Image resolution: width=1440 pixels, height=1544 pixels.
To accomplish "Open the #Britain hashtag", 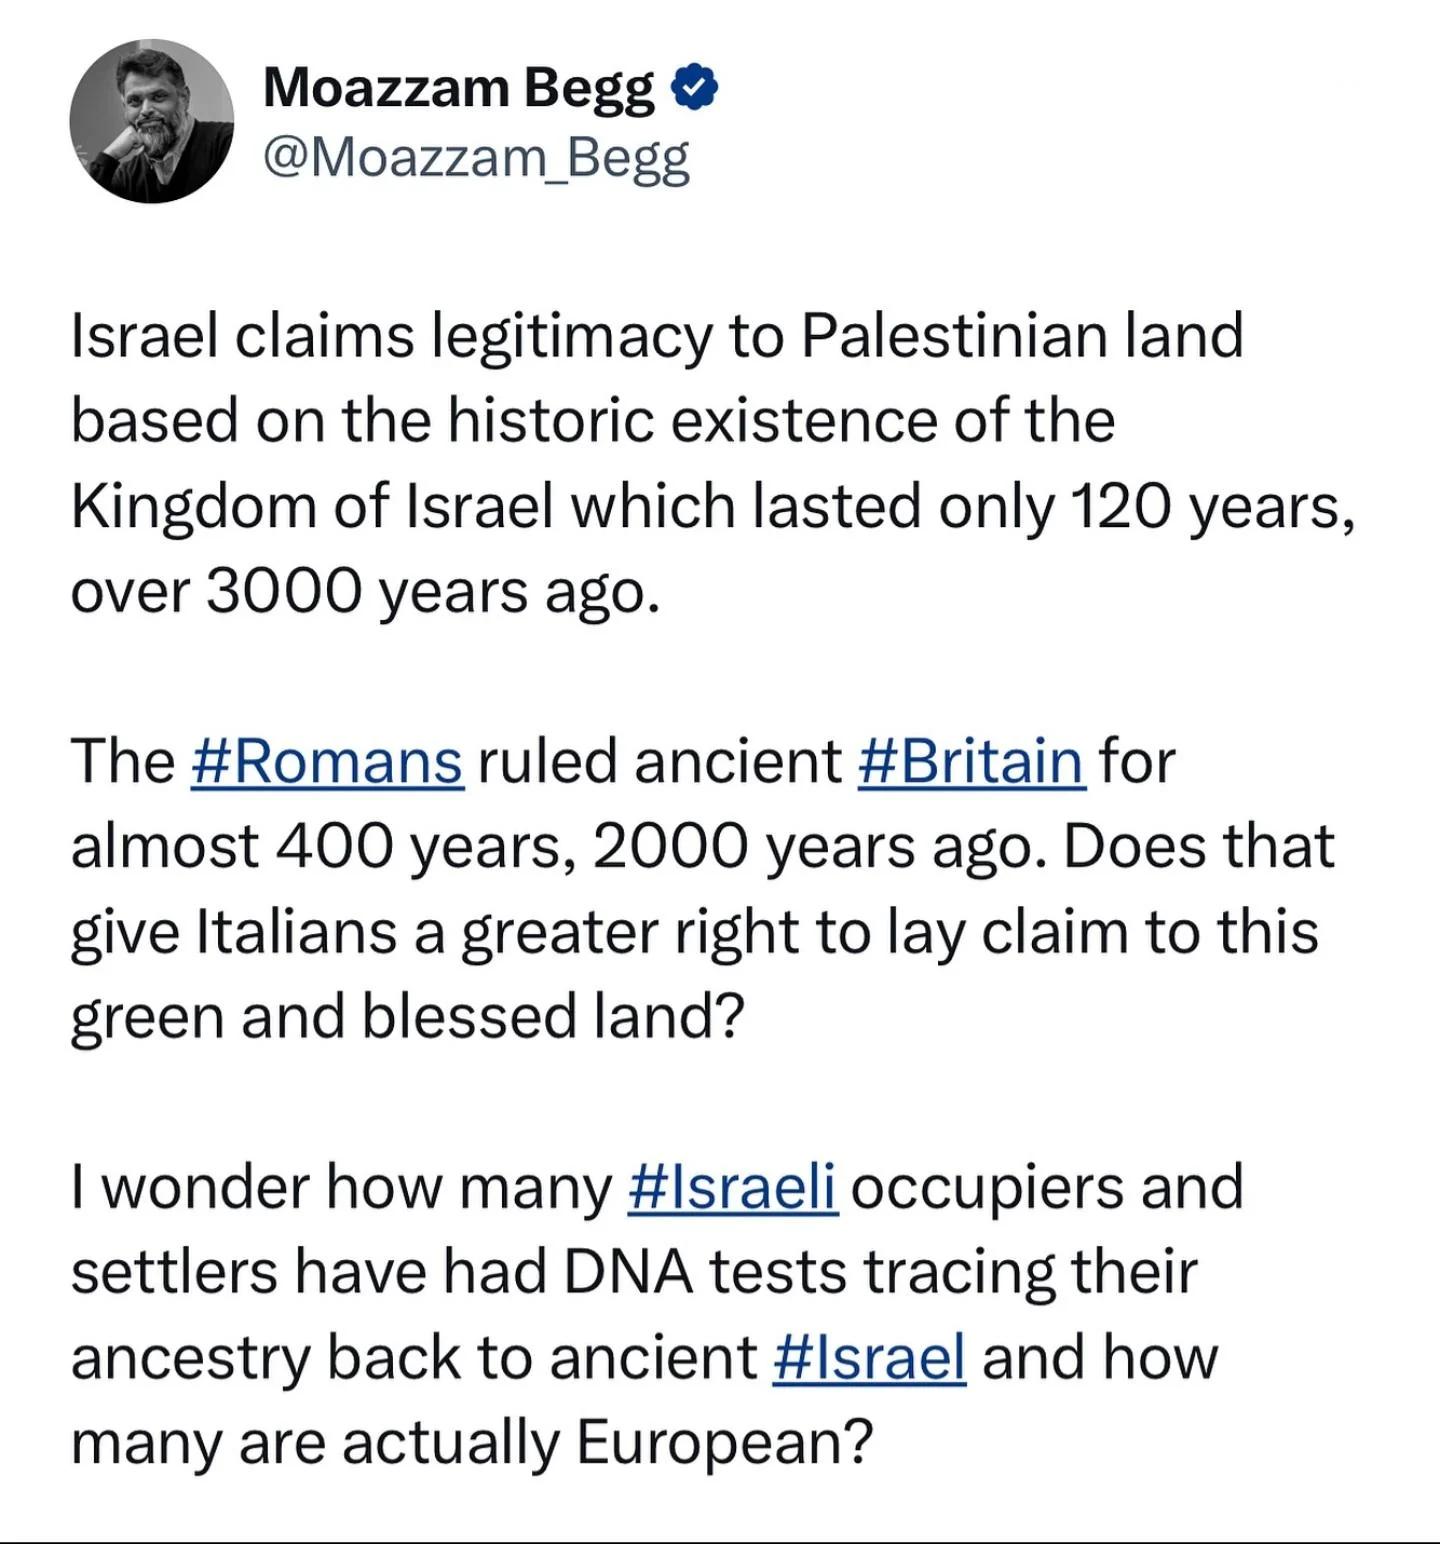I will (971, 762).
